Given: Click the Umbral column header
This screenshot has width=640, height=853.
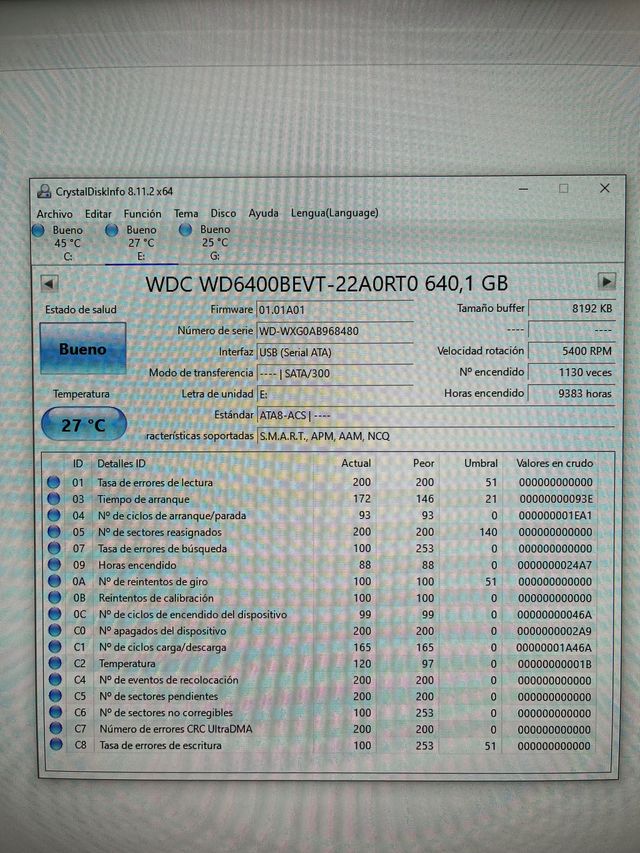Looking at the screenshot, I should [481, 463].
